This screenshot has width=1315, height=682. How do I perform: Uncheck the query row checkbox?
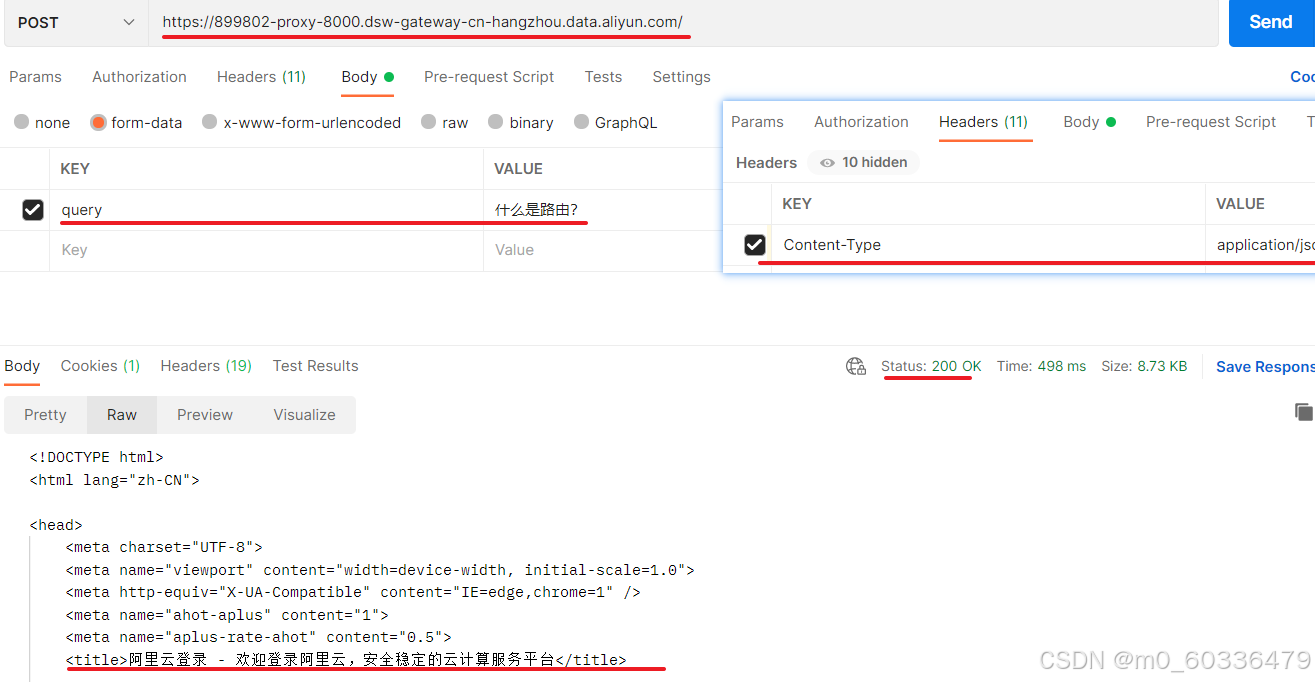33,210
